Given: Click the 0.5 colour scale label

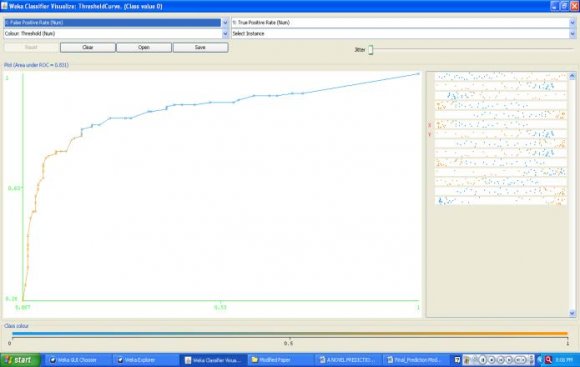Looking at the screenshot, I should pyautogui.click(x=289, y=343).
